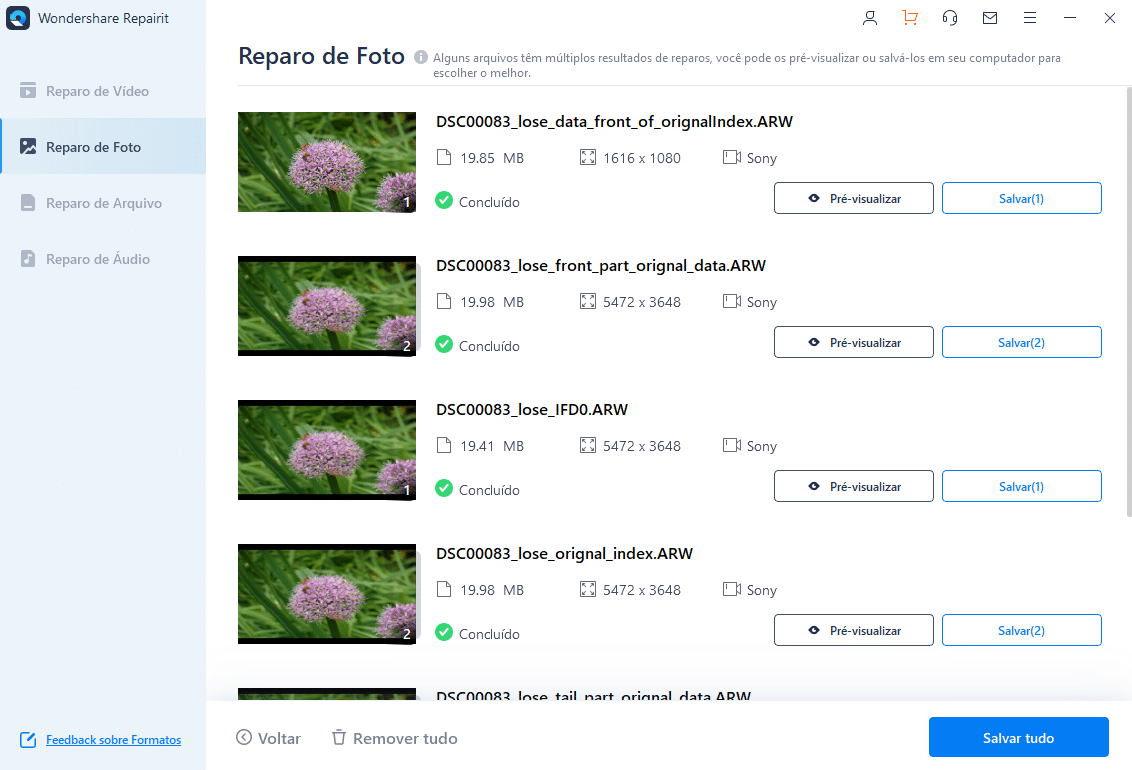This screenshot has width=1132, height=770.
Task: Select Reparo de Arquivo in sidebar
Action: tap(103, 203)
